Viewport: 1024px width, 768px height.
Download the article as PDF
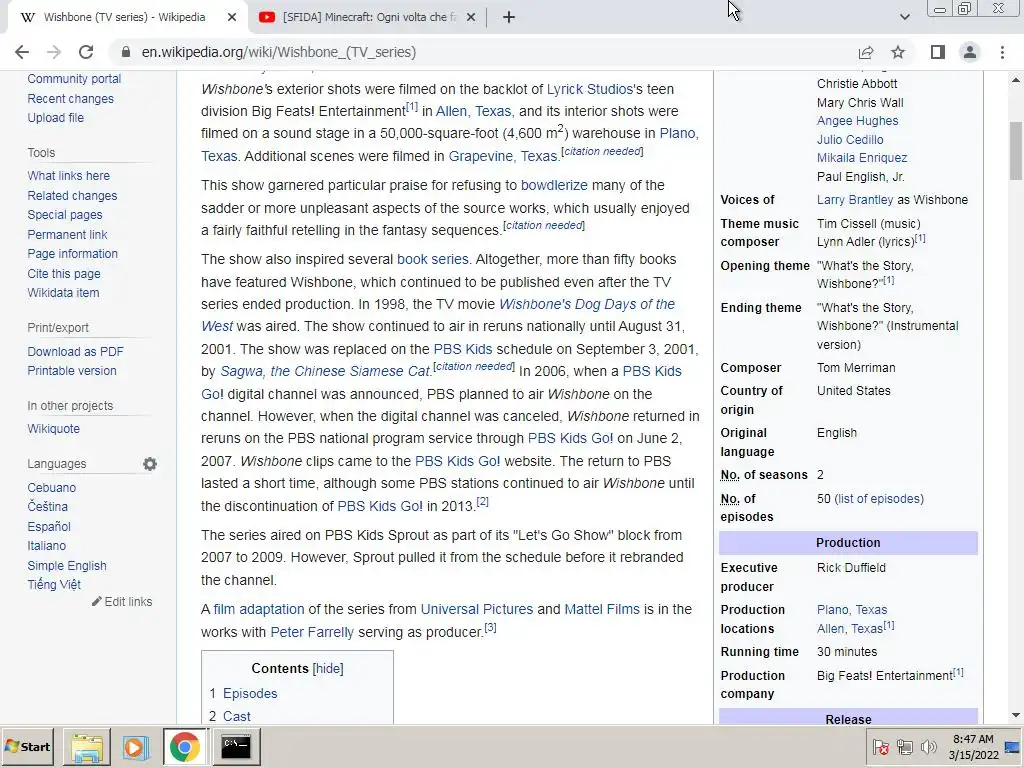(x=75, y=351)
